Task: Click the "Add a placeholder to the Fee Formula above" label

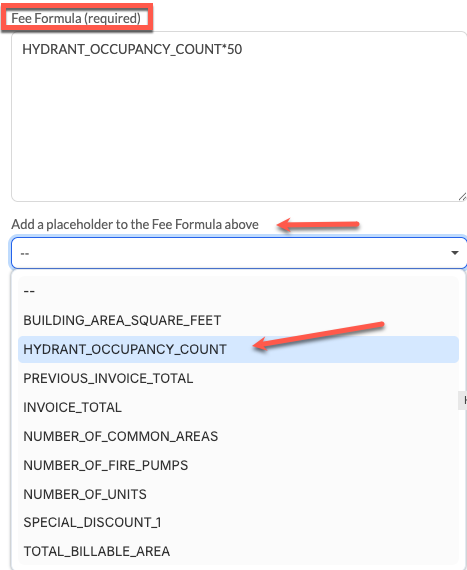Action: (135, 225)
